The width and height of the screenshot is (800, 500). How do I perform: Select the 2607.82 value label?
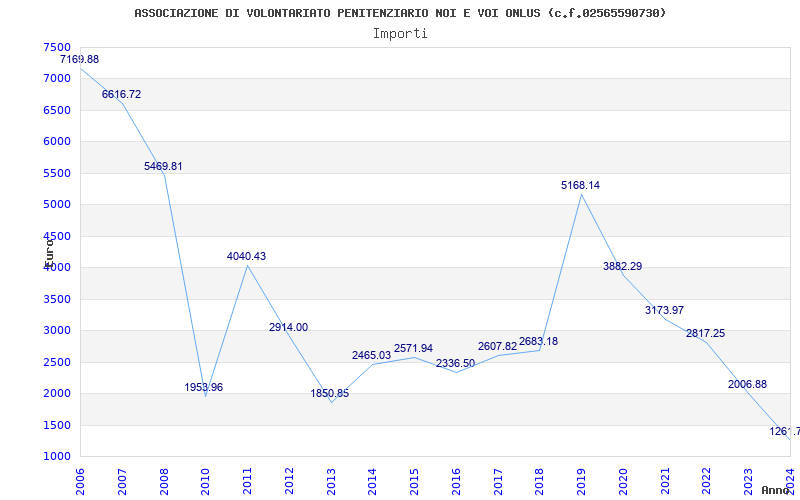click(497, 346)
